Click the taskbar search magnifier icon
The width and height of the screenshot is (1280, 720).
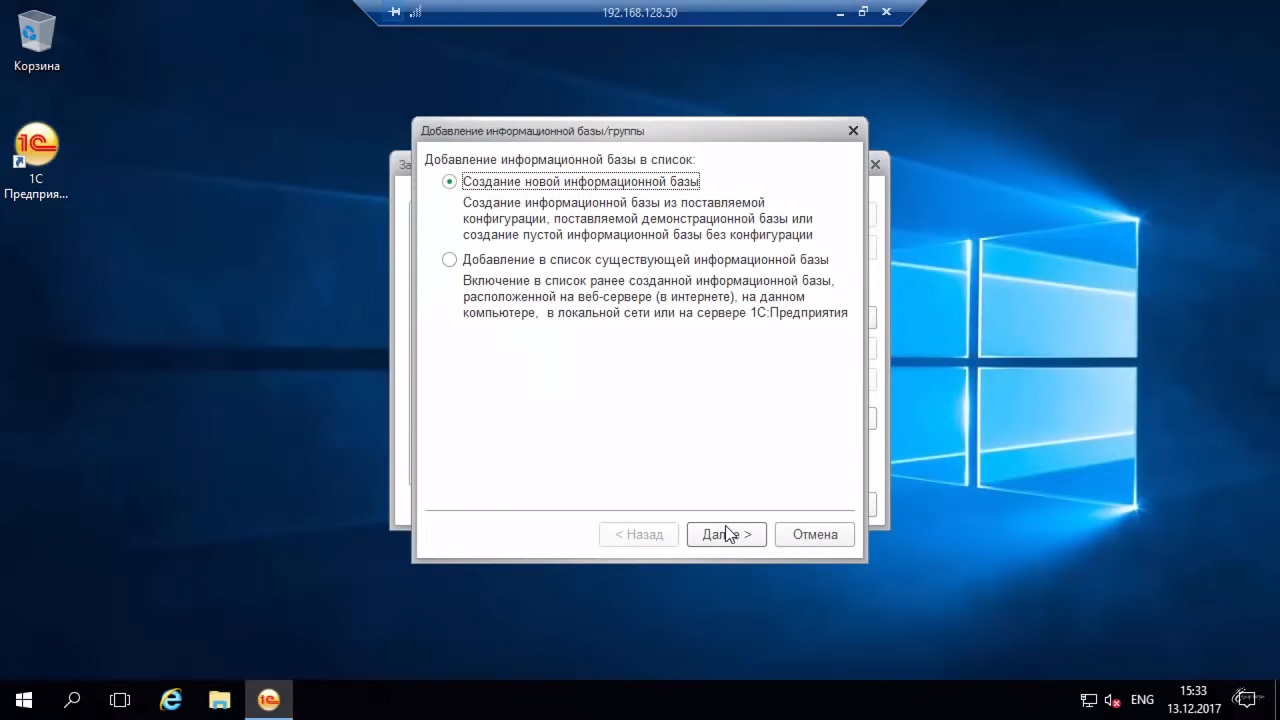point(72,700)
